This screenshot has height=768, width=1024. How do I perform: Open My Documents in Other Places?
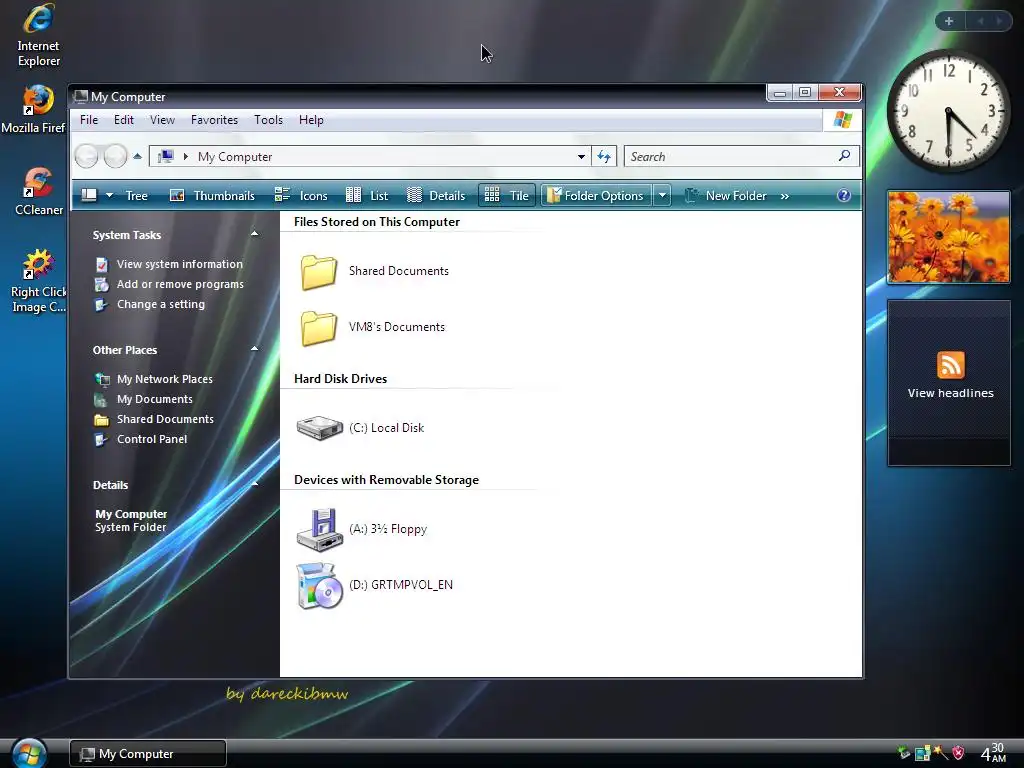point(155,399)
